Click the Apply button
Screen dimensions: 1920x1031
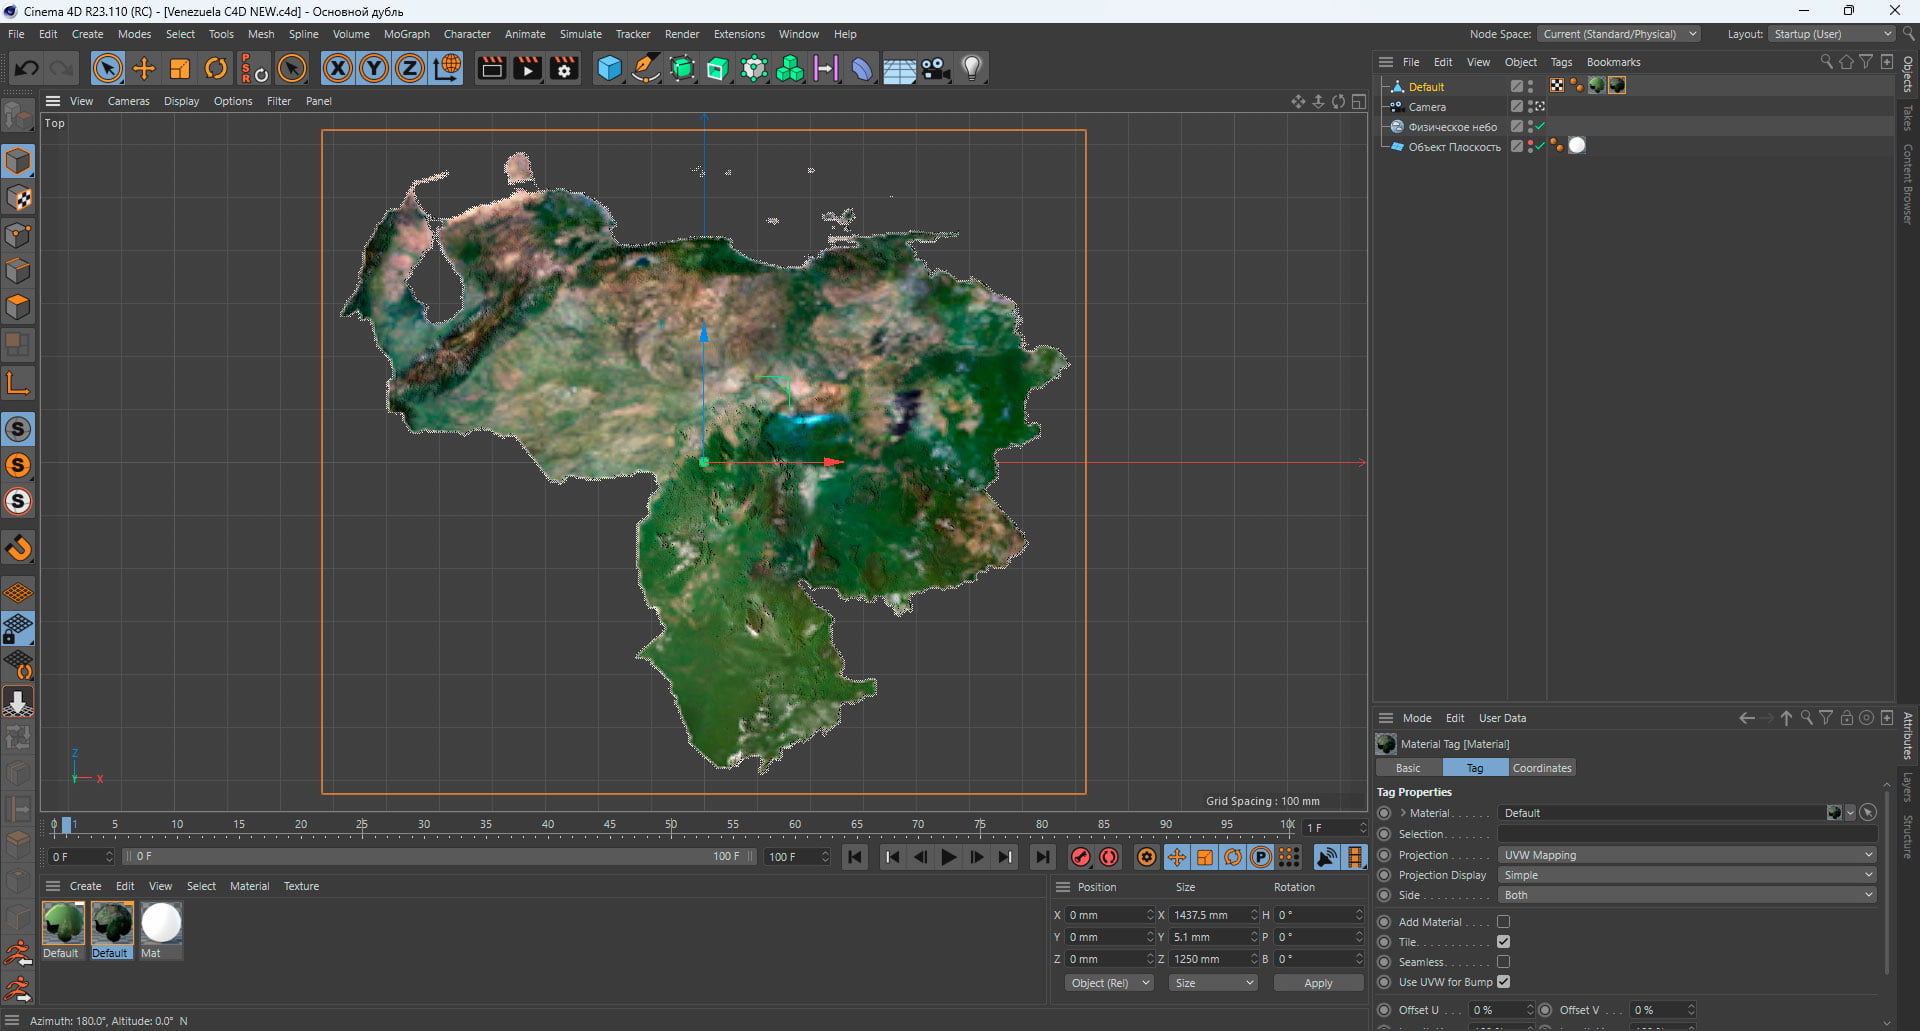coord(1318,983)
